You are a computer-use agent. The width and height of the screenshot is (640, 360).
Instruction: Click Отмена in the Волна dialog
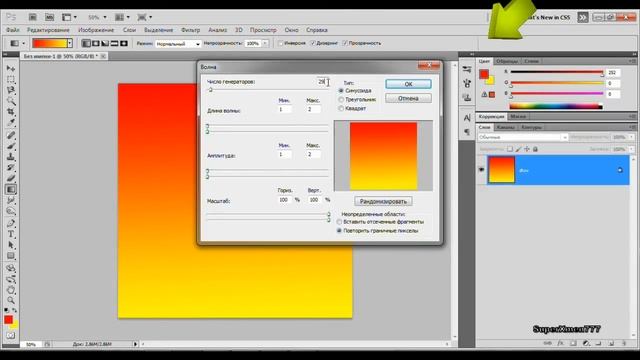pos(408,98)
